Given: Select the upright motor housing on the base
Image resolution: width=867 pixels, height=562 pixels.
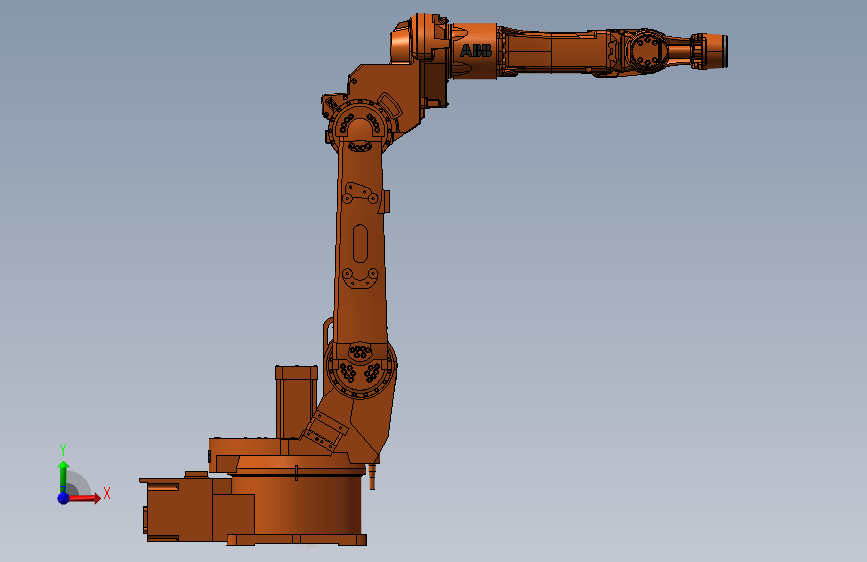Looking at the screenshot, I should pos(296,402).
